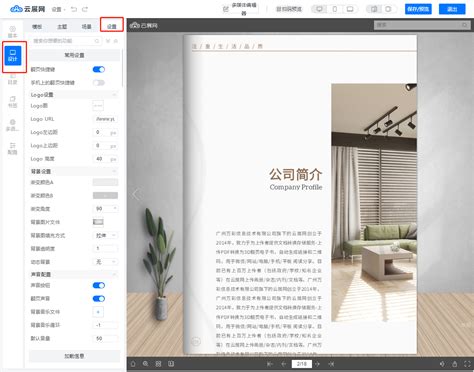Image resolution: width=474 pixels, height=372 pixels.
Task: Click the settings search input field
Action: click(x=66, y=41)
